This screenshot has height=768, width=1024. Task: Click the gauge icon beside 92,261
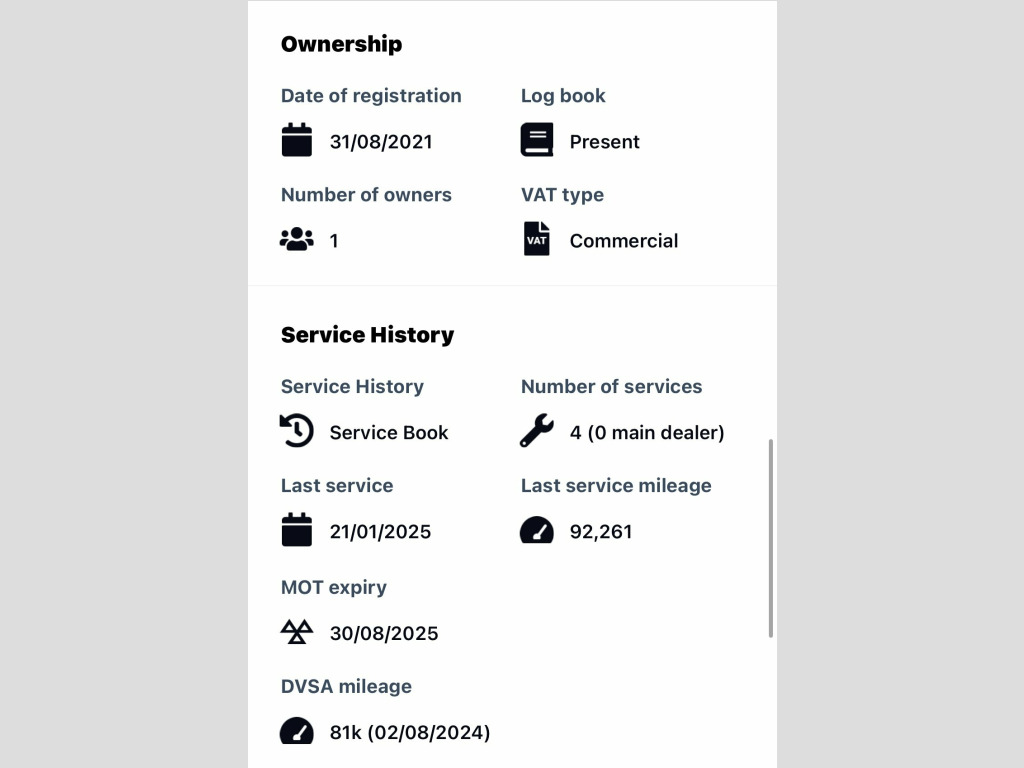537,530
